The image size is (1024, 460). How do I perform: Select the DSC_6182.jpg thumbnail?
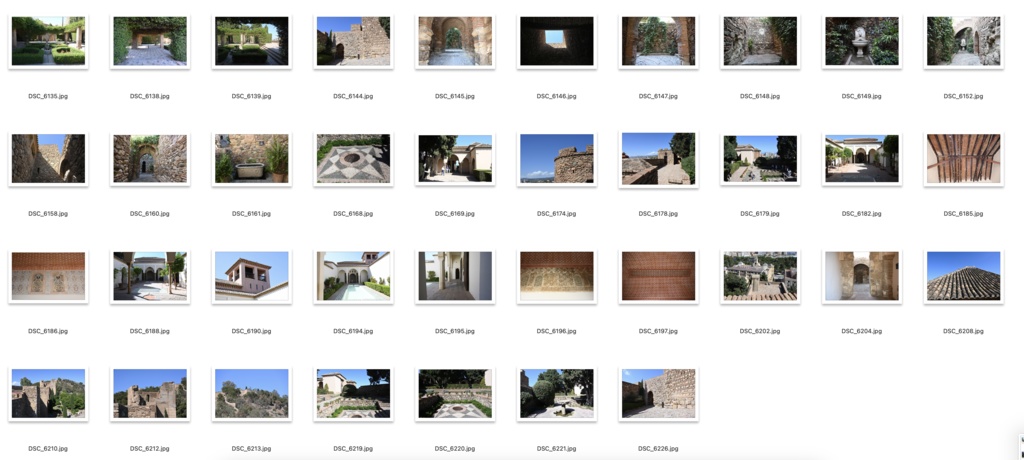click(x=861, y=159)
